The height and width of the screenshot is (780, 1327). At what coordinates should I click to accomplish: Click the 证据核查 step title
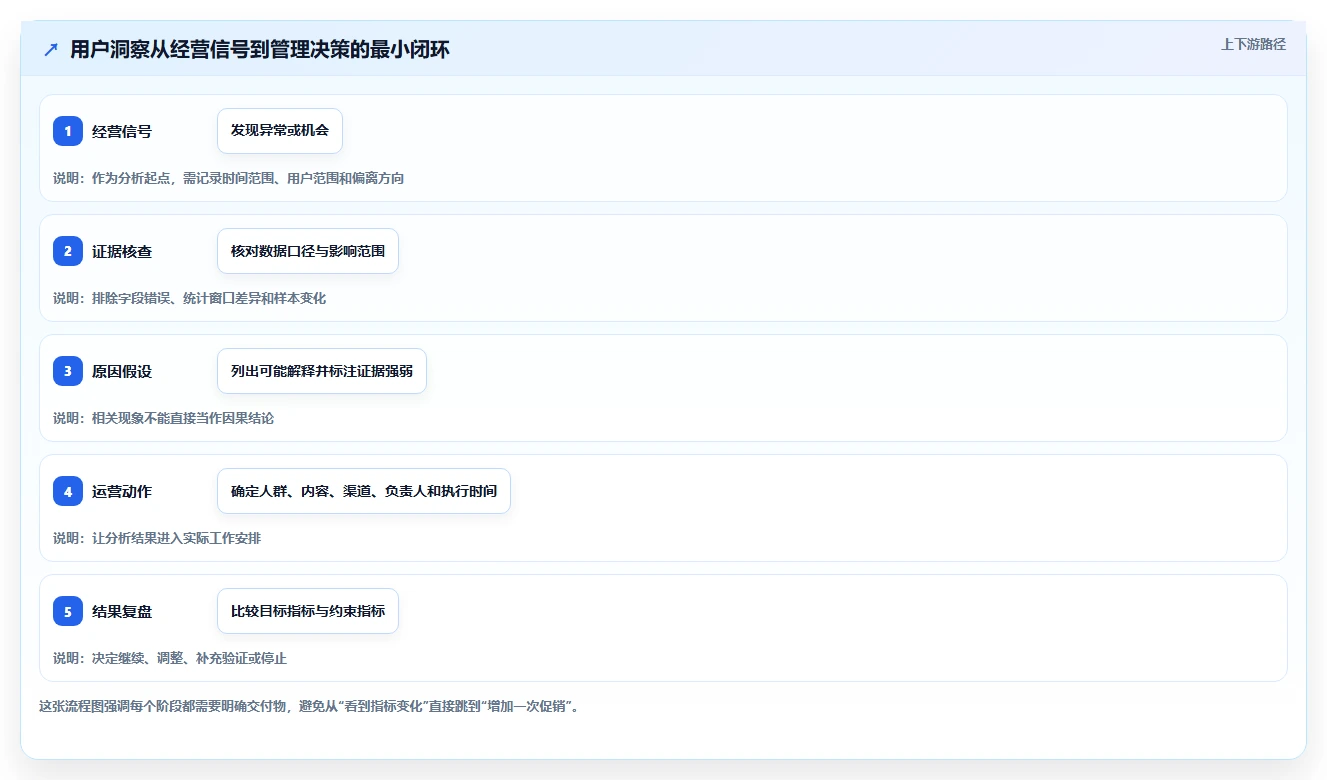tap(122, 251)
